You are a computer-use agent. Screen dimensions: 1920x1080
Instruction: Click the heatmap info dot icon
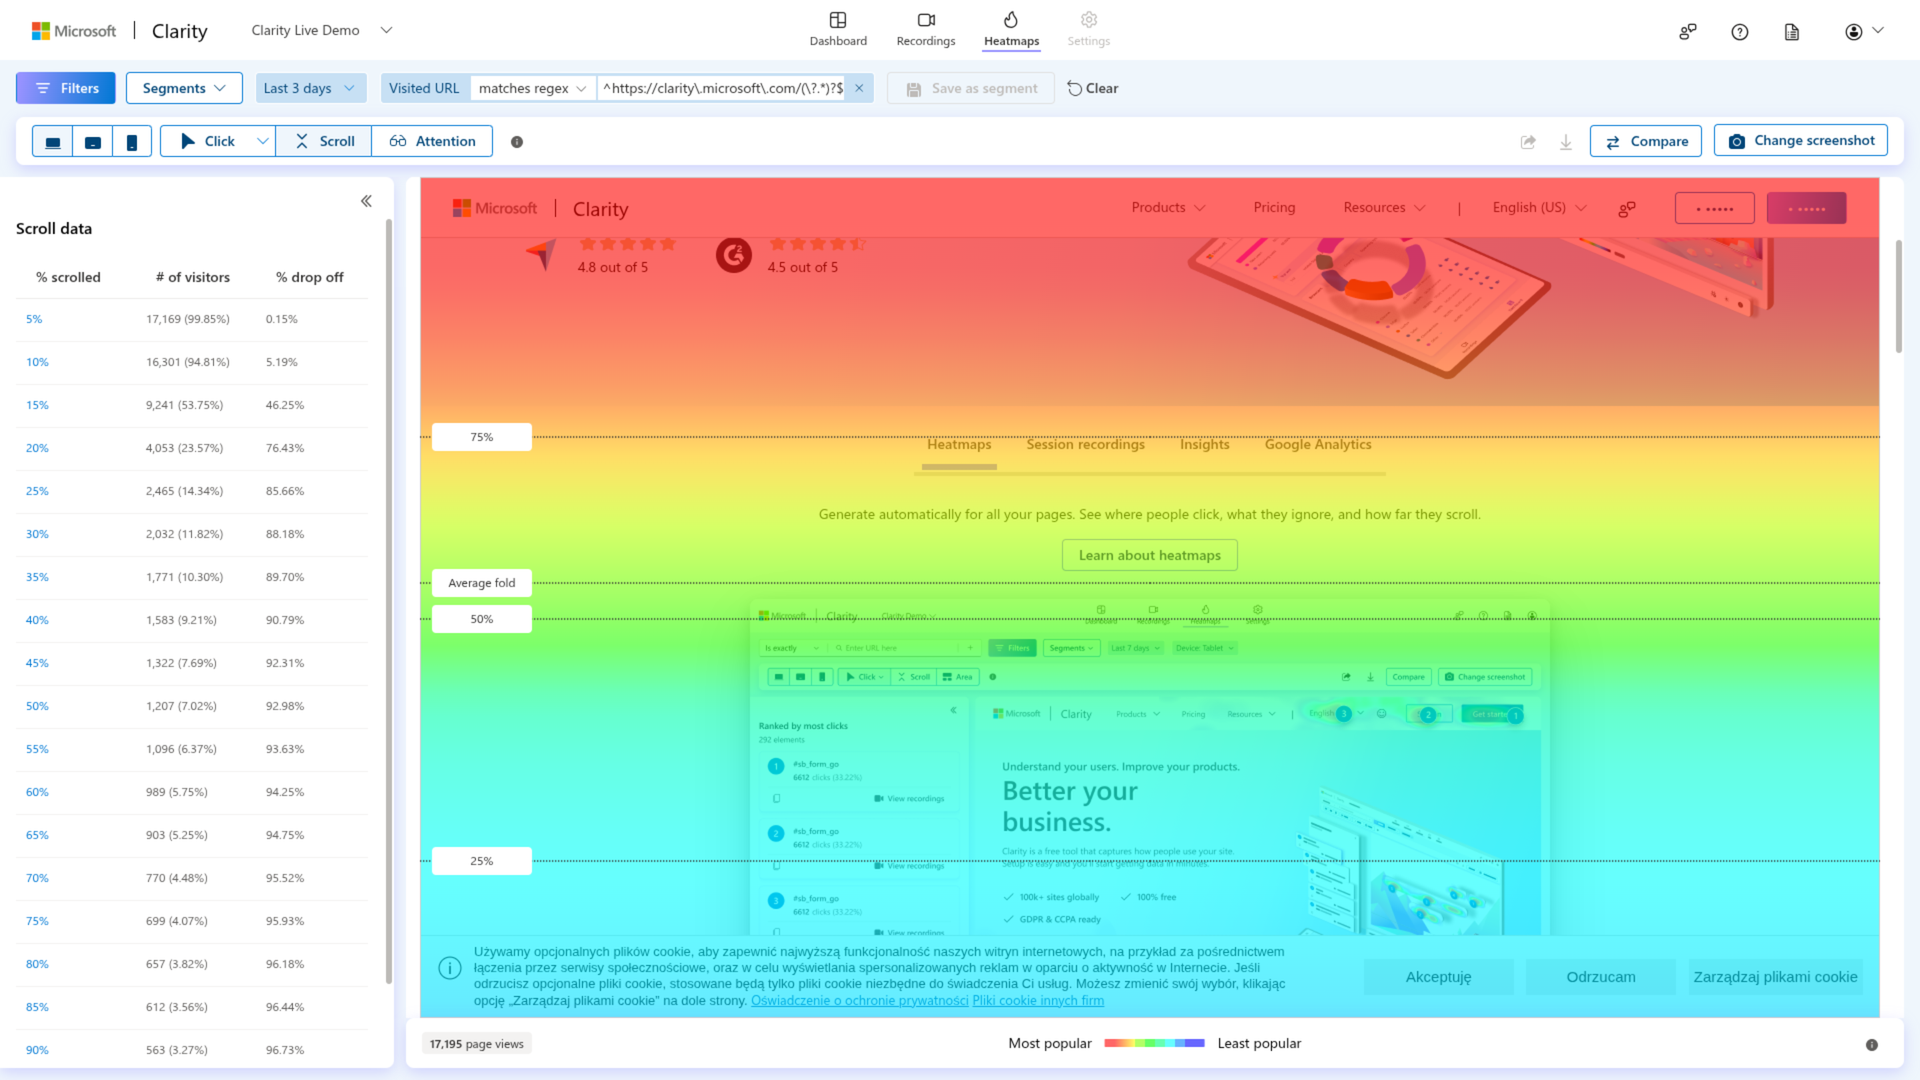pos(517,142)
